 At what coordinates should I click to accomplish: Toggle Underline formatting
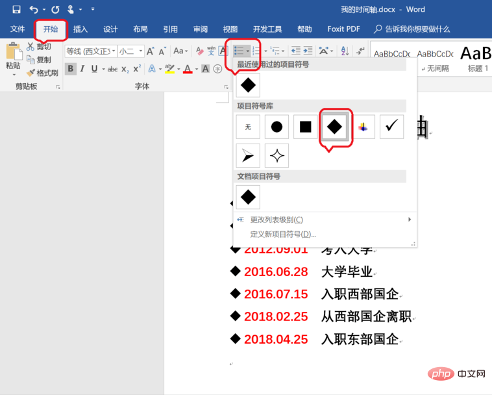[94, 69]
